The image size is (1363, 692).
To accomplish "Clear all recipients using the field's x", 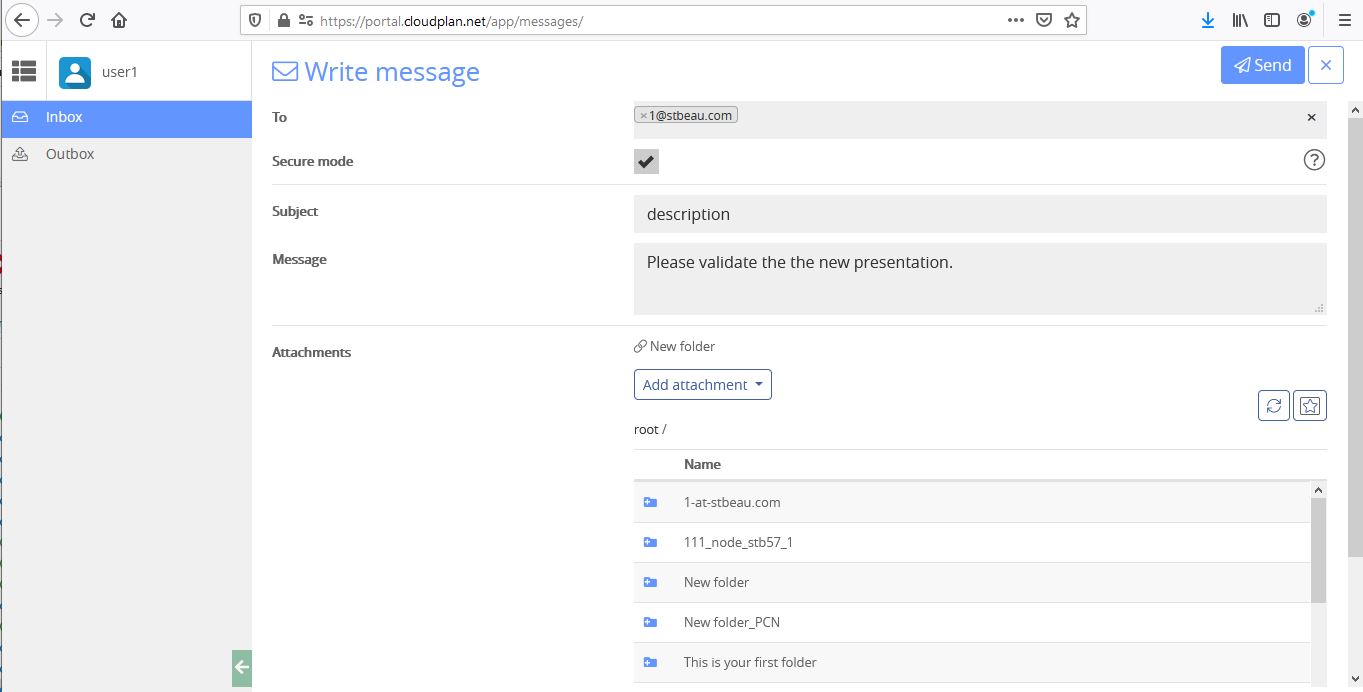I will tap(1311, 117).
